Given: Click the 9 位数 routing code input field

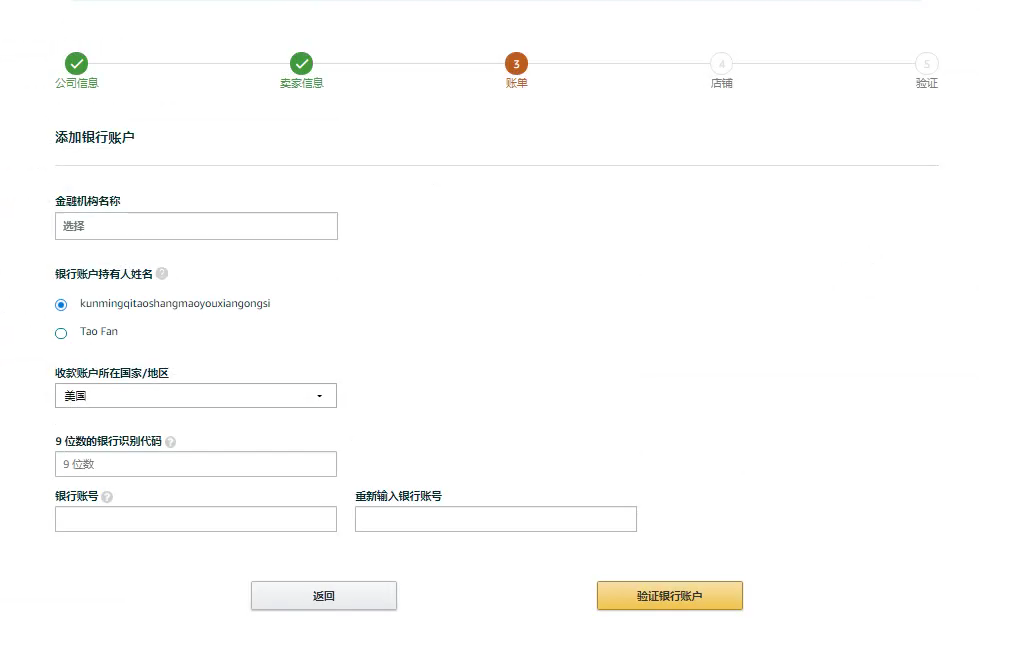Looking at the screenshot, I should tap(195, 464).
